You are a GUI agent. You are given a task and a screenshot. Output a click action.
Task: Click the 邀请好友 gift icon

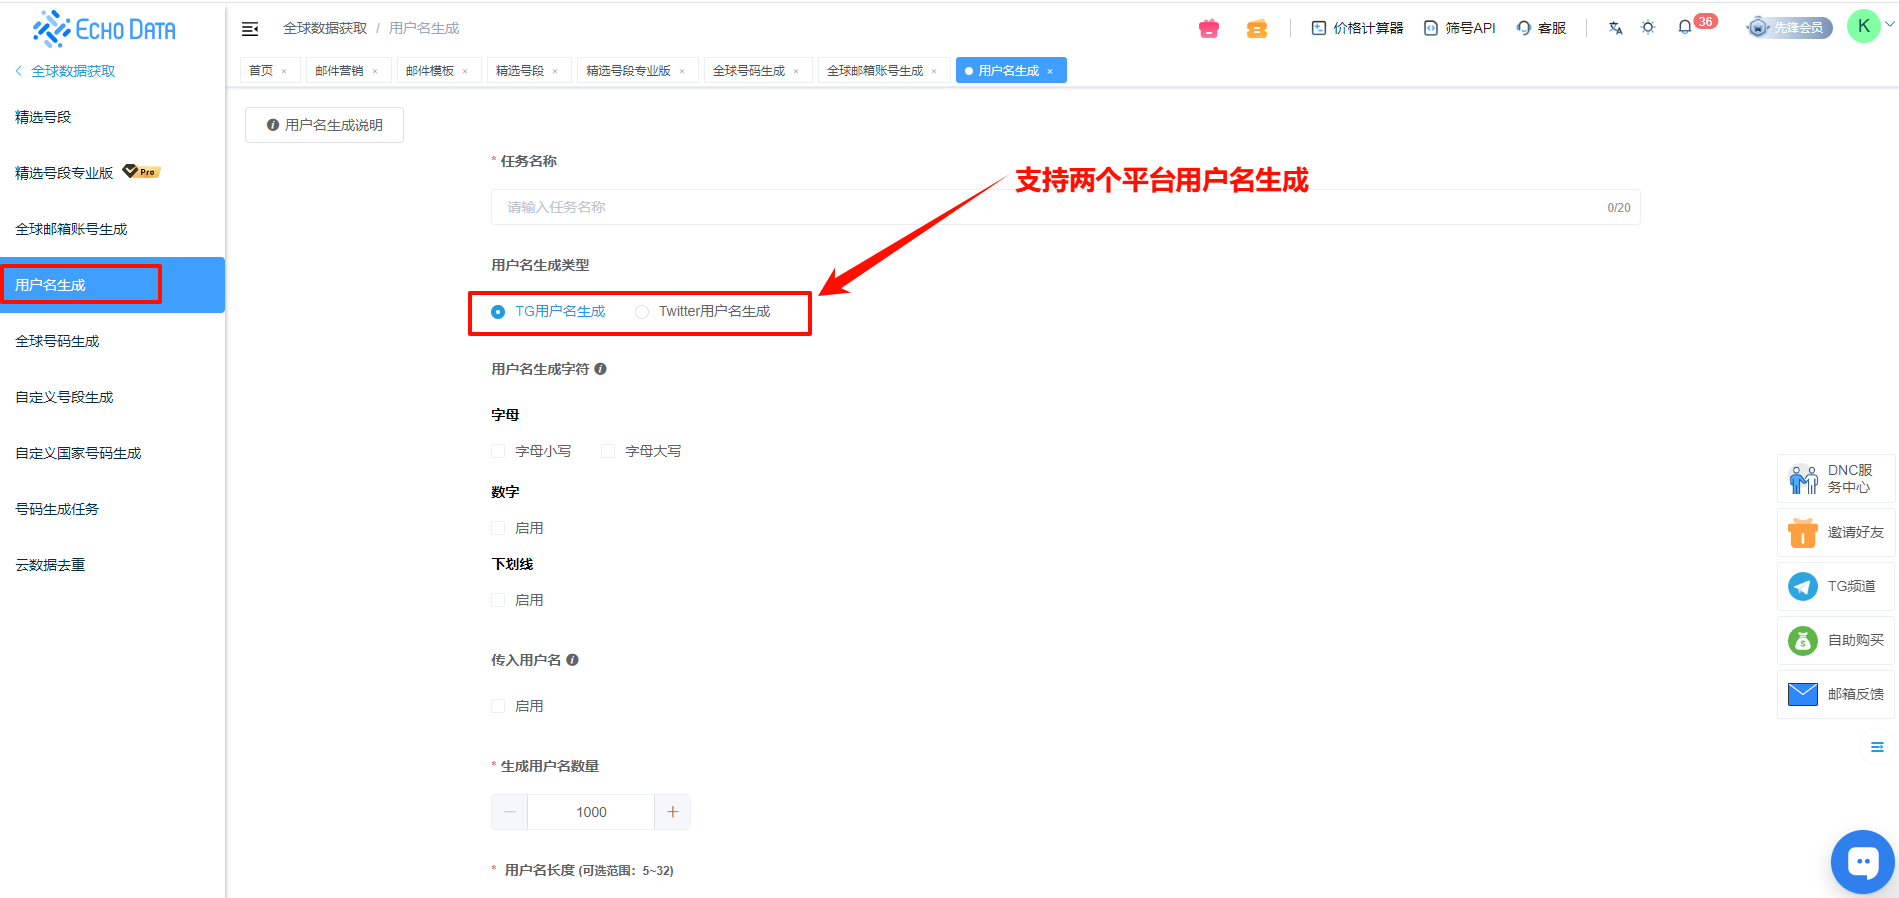click(x=1802, y=533)
